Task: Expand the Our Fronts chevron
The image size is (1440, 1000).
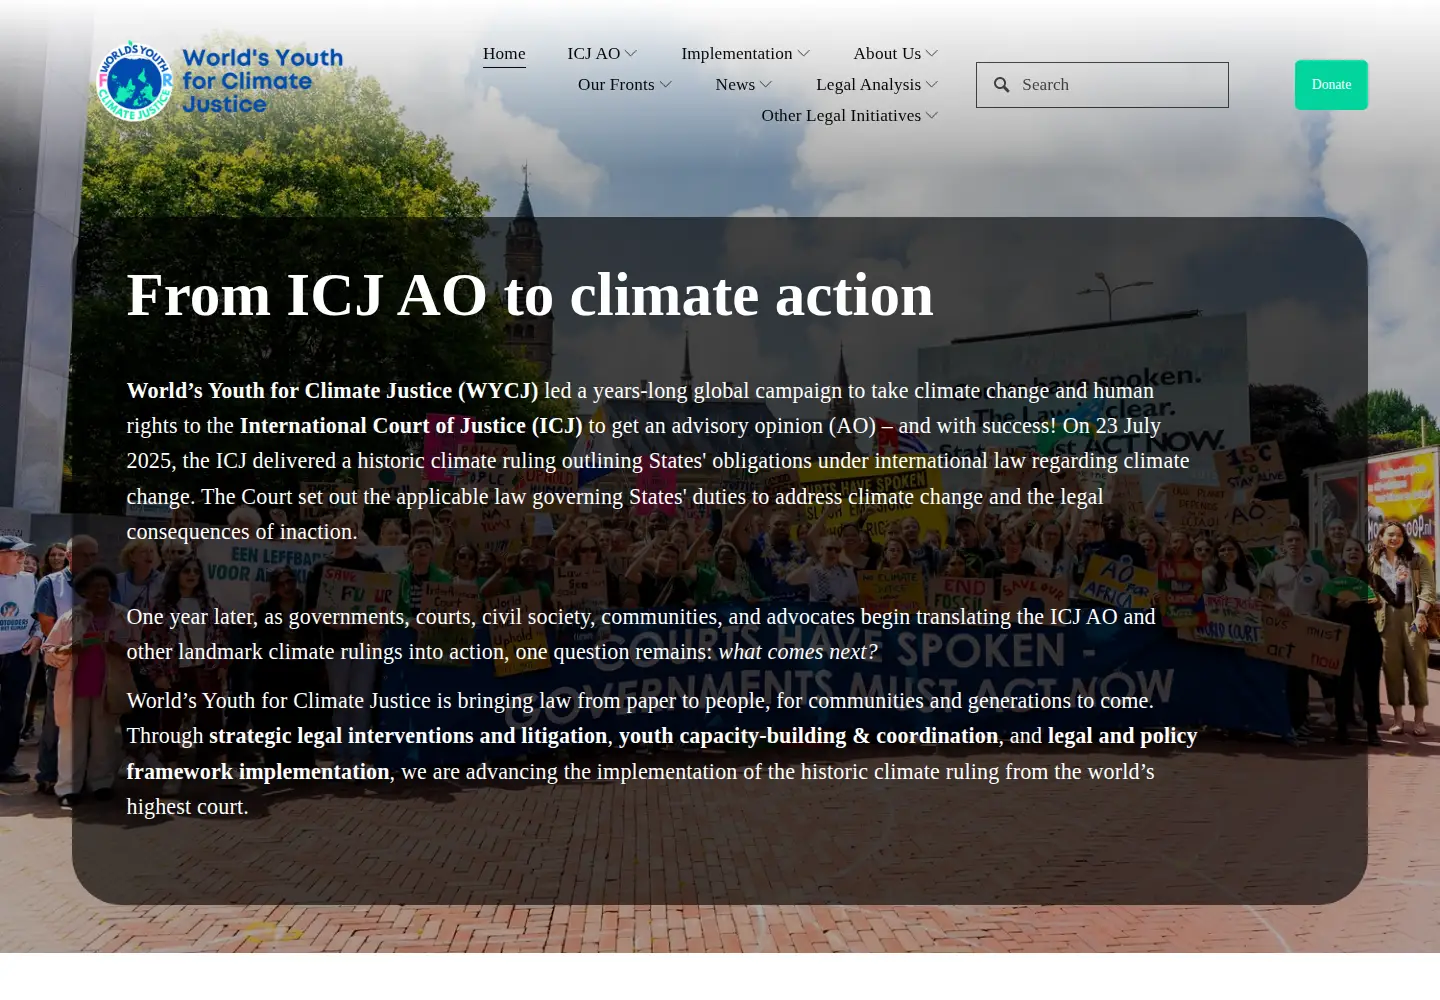Action: point(666,85)
